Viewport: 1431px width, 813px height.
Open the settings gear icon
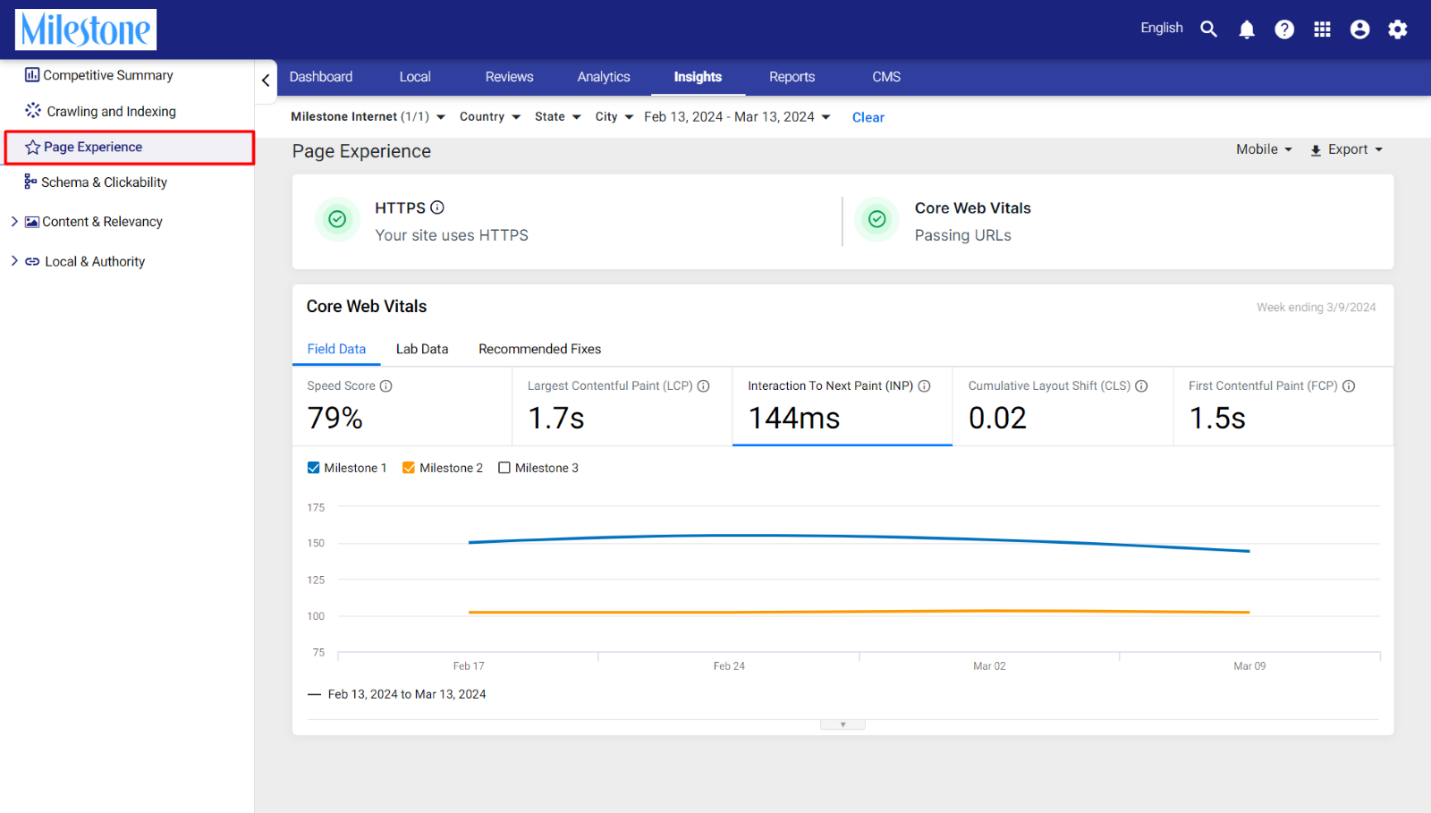tap(1398, 30)
